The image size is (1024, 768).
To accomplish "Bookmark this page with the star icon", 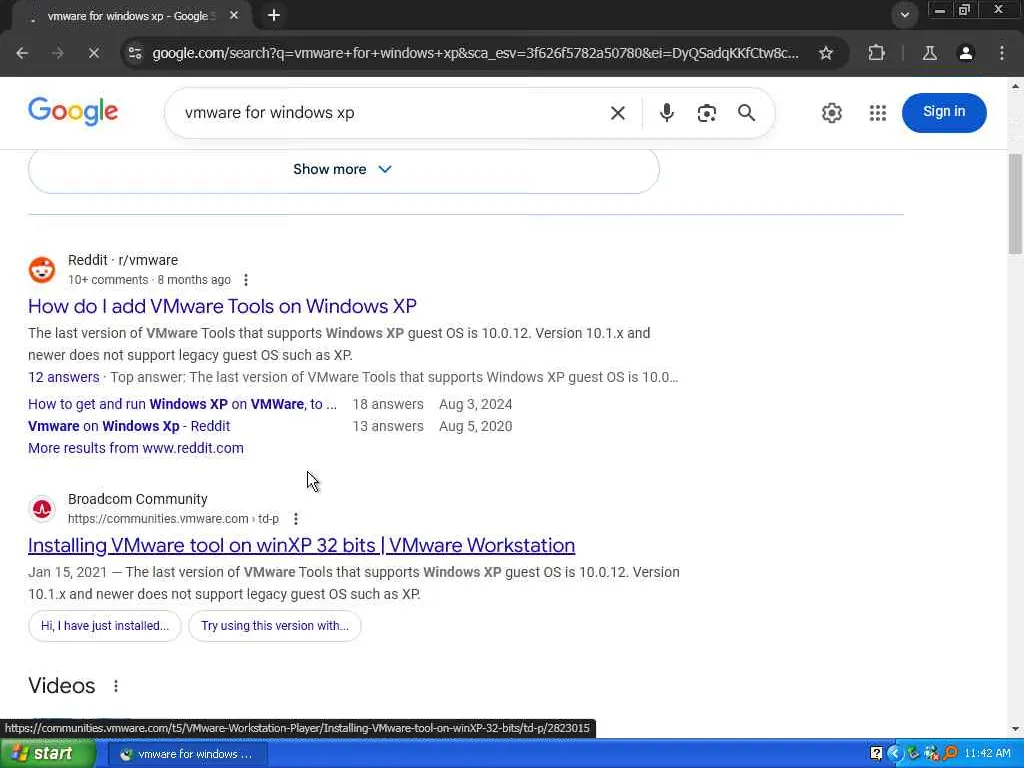I will [826, 53].
